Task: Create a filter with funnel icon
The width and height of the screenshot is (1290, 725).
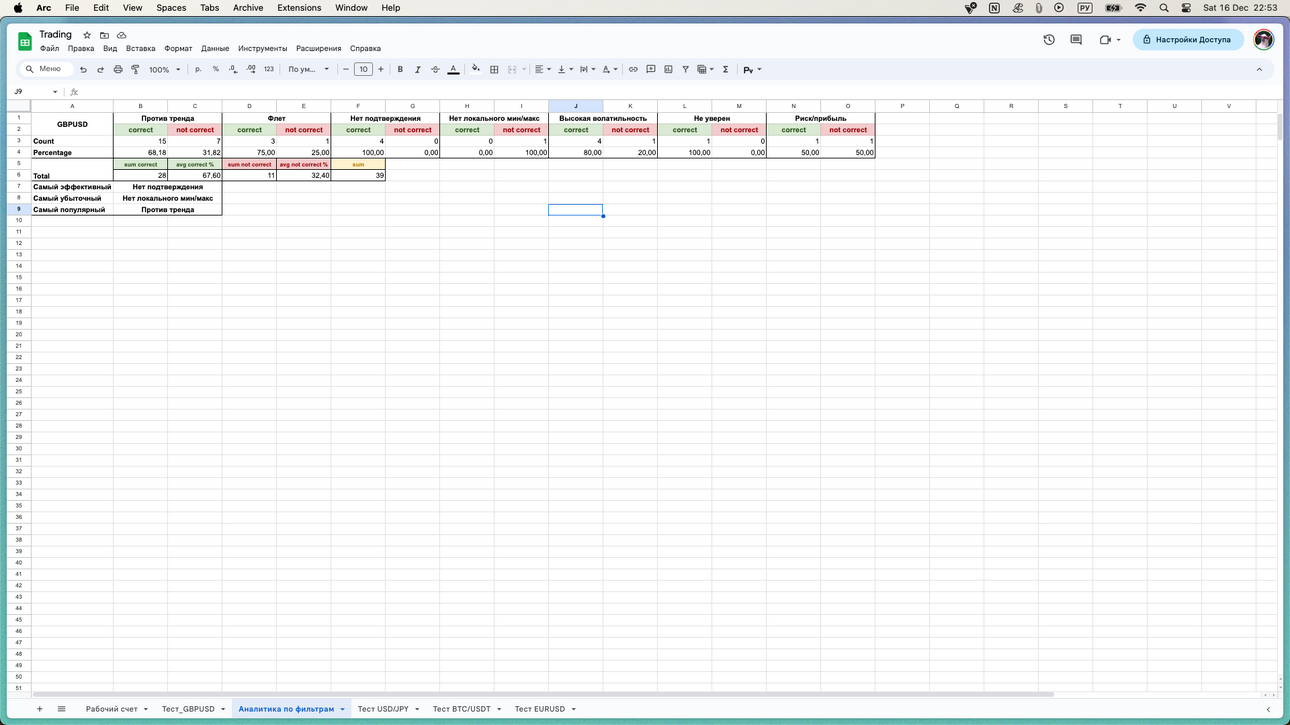Action: 685,69
